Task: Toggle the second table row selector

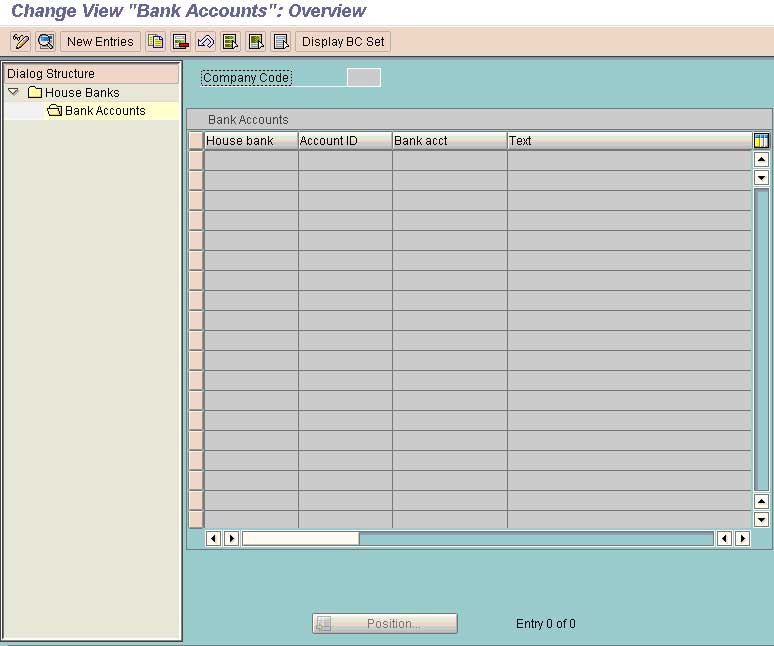Action: click(196, 180)
